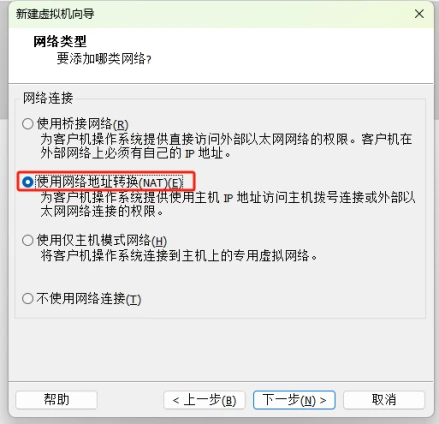Click the 使用网络地址转换(NAT)(E) label text
This screenshot has width=439, height=424.
click(110, 182)
